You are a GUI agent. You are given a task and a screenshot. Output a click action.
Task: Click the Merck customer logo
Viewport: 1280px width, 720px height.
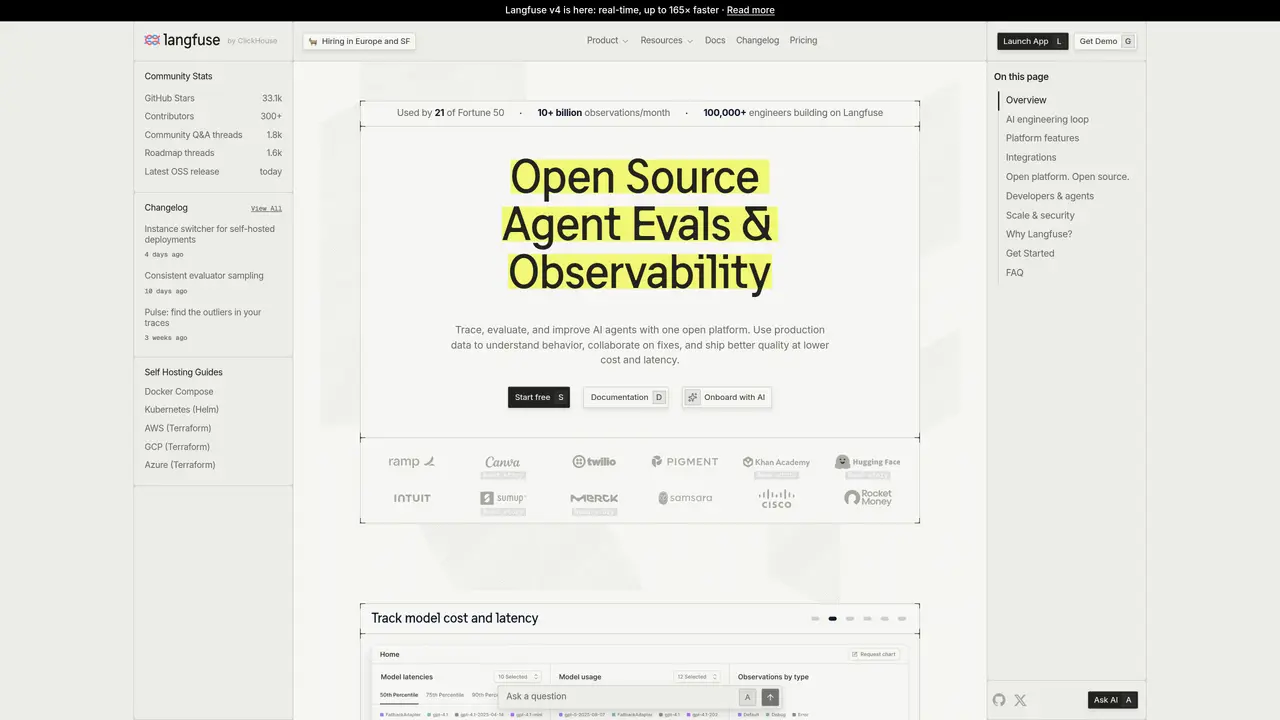click(x=594, y=498)
